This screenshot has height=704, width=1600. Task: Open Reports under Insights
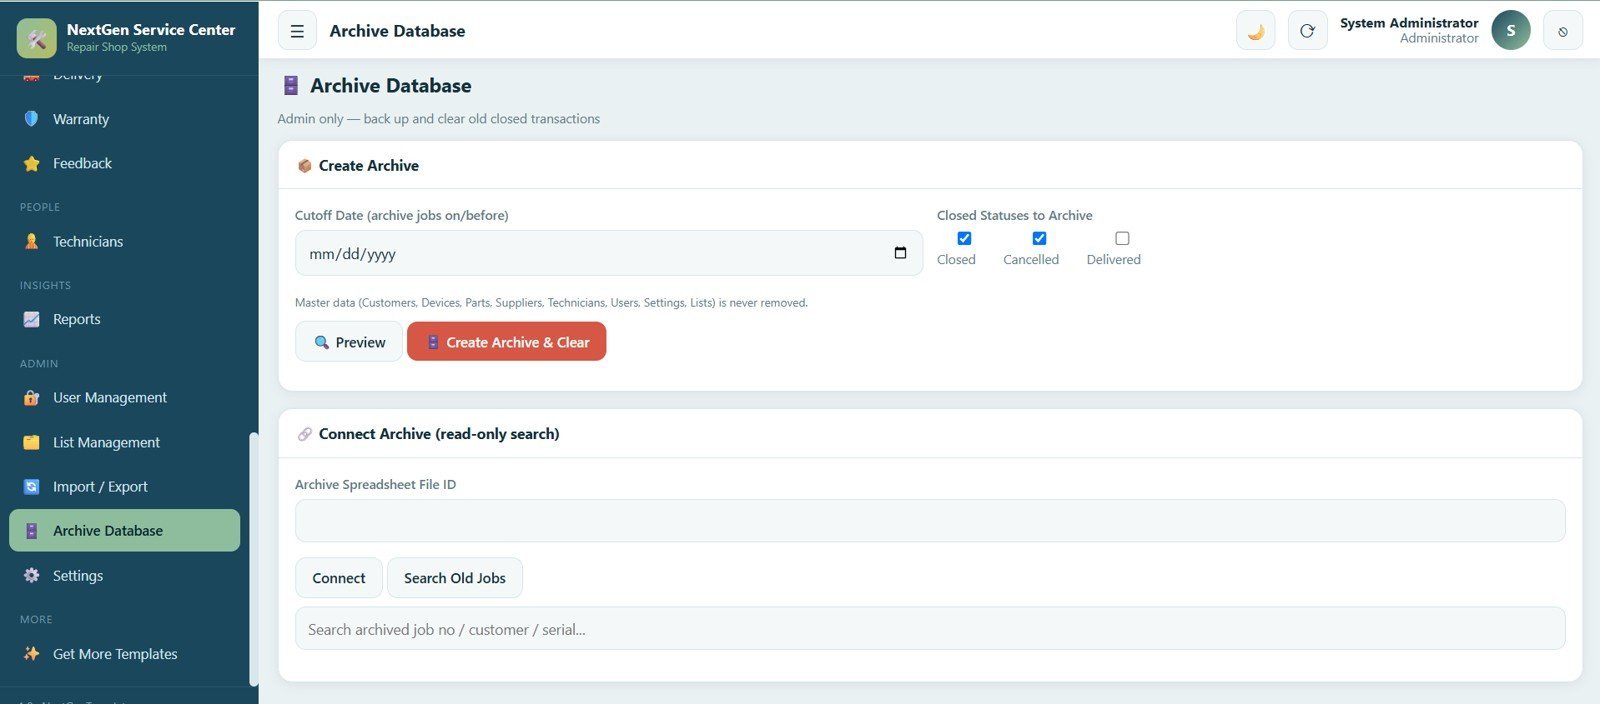click(125, 319)
